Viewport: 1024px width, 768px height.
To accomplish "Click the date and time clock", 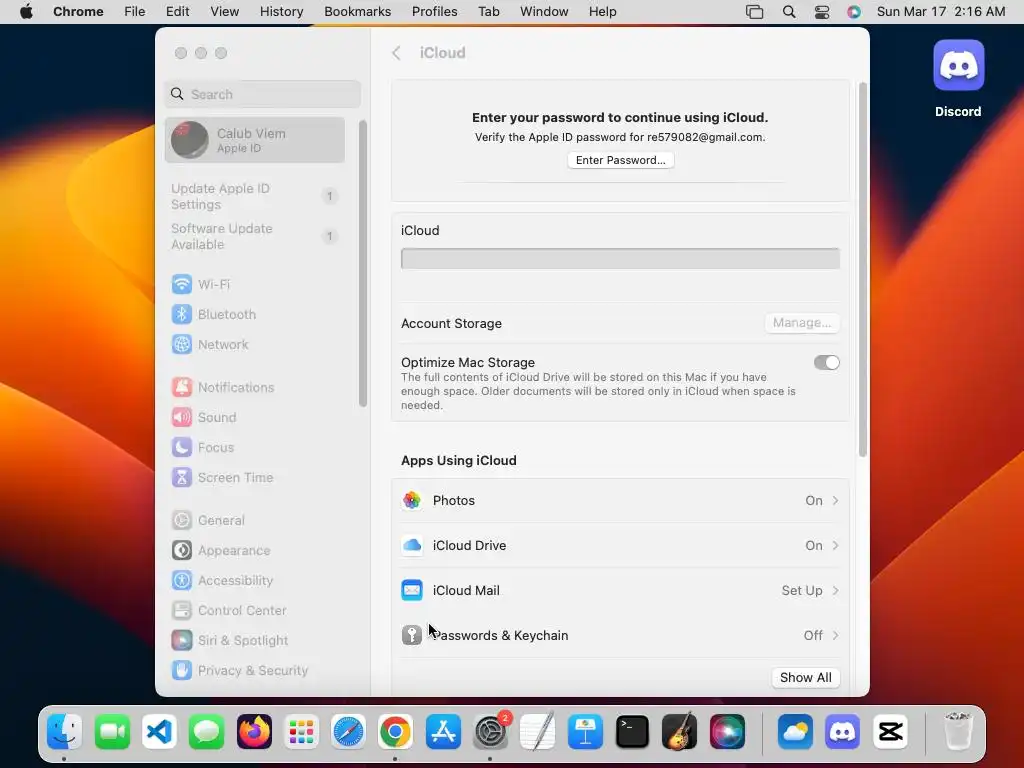I will click(940, 12).
